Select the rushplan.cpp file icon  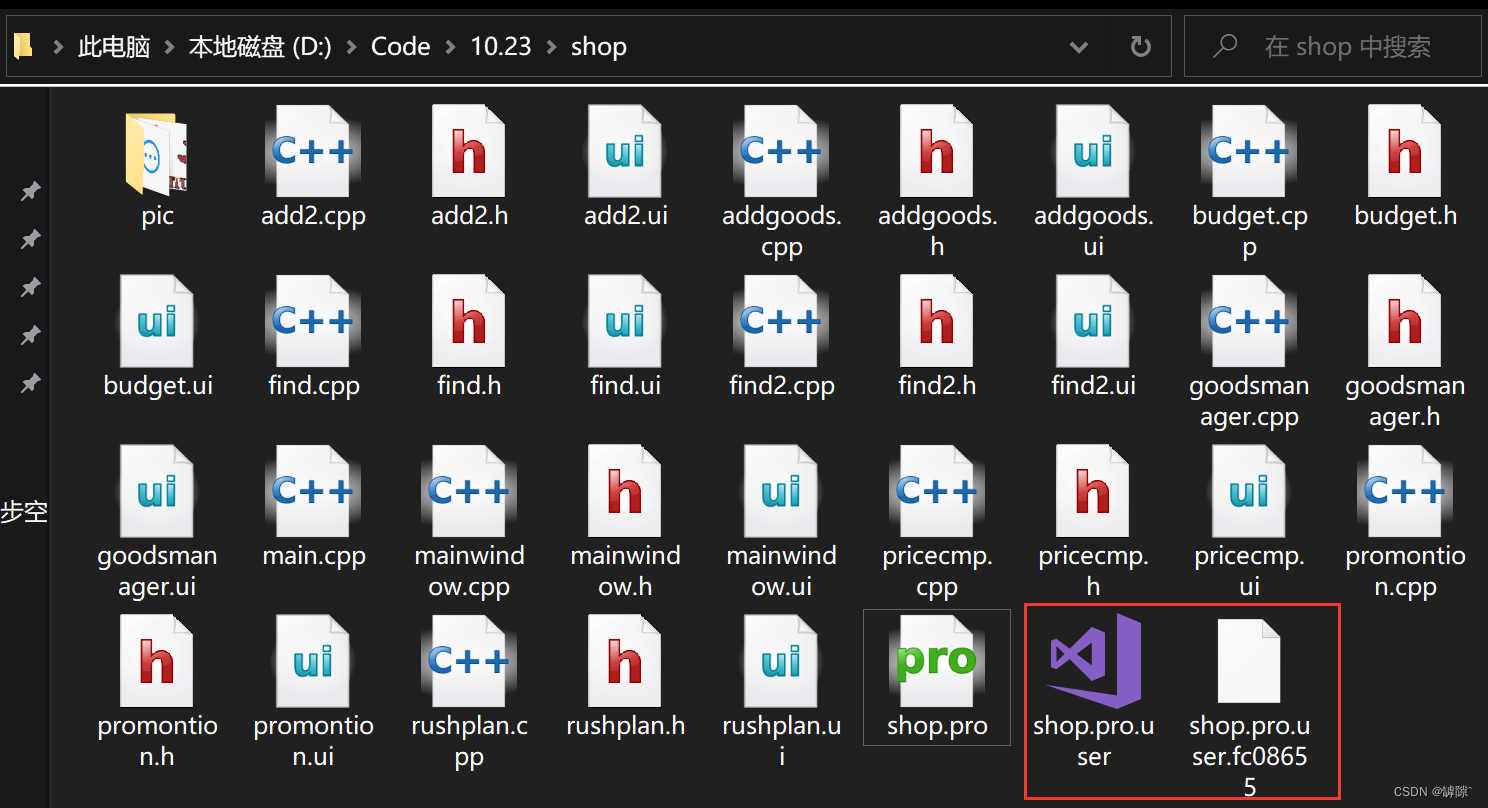(469, 662)
